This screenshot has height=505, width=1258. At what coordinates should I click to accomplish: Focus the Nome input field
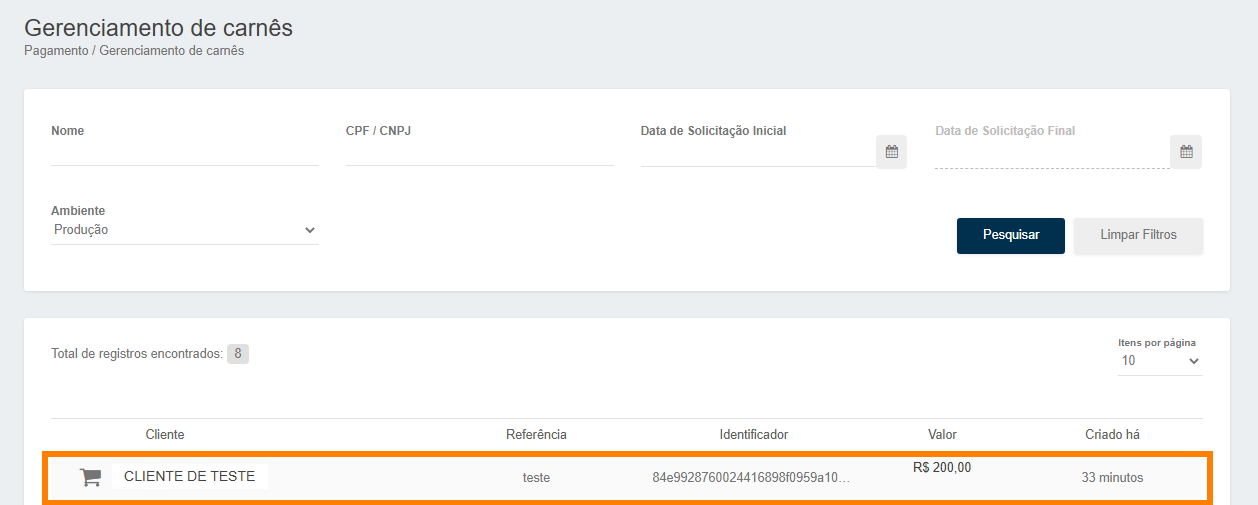pyautogui.click(x=184, y=153)
